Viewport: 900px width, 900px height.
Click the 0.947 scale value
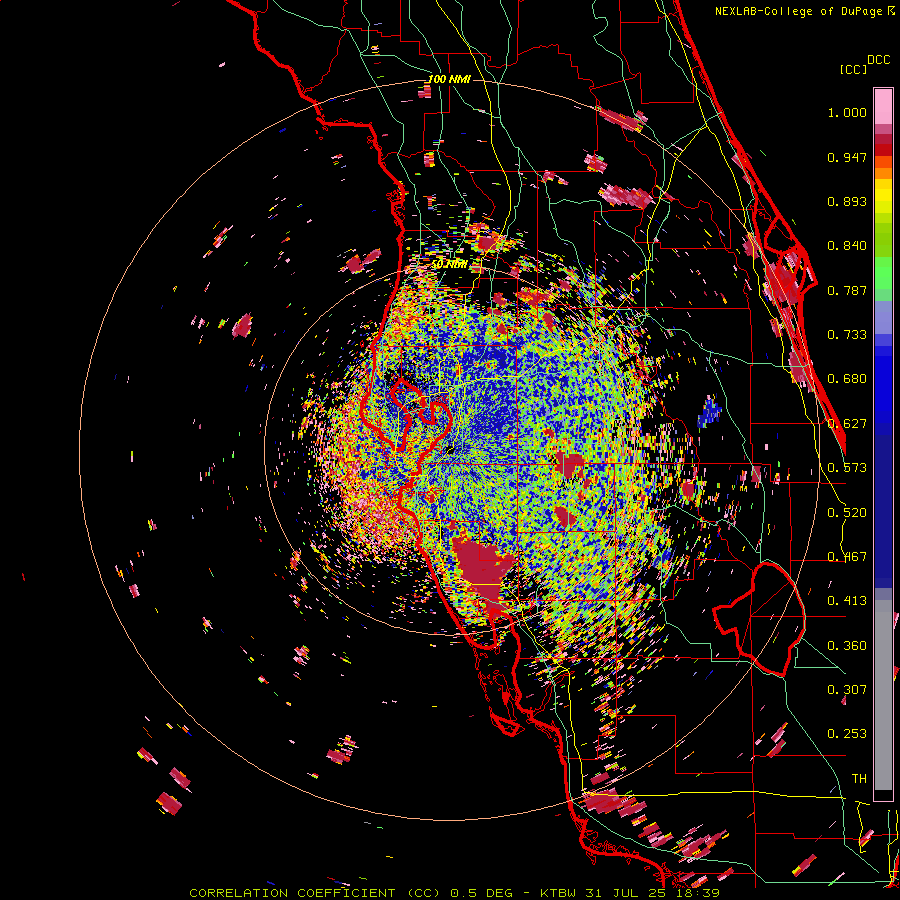(847, 157)
